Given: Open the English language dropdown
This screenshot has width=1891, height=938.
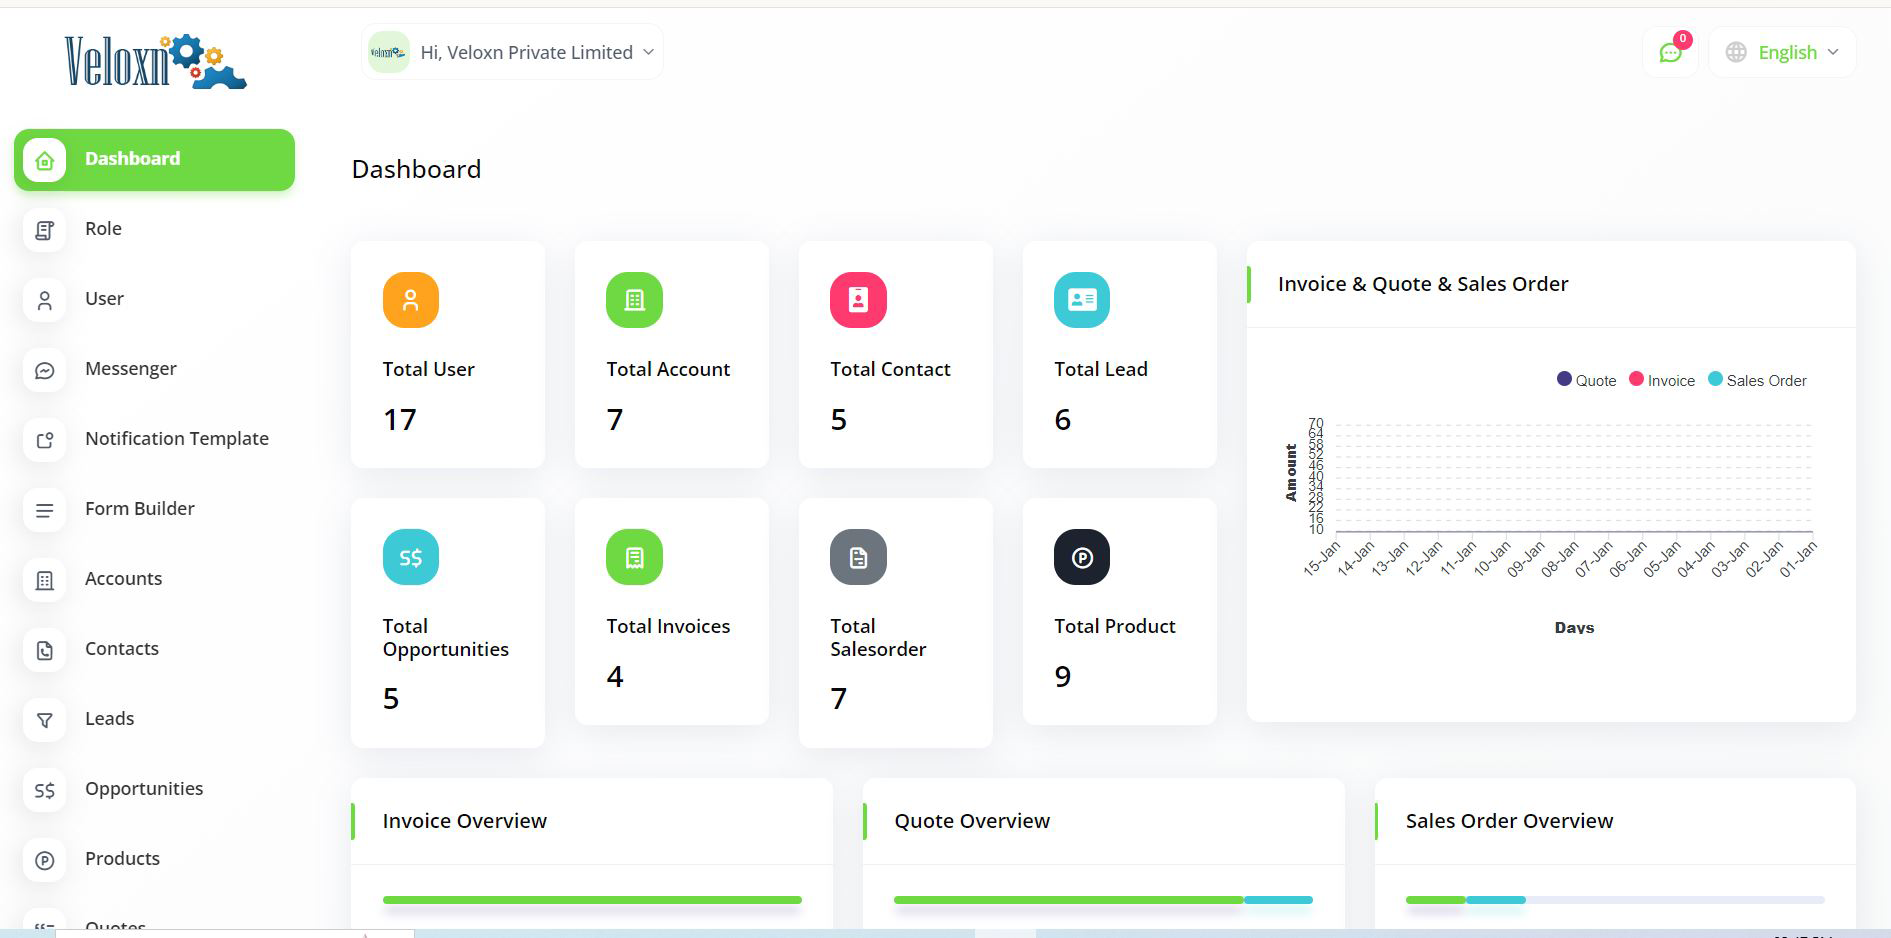Looking at the screenshot, I should pos(1782,52).
